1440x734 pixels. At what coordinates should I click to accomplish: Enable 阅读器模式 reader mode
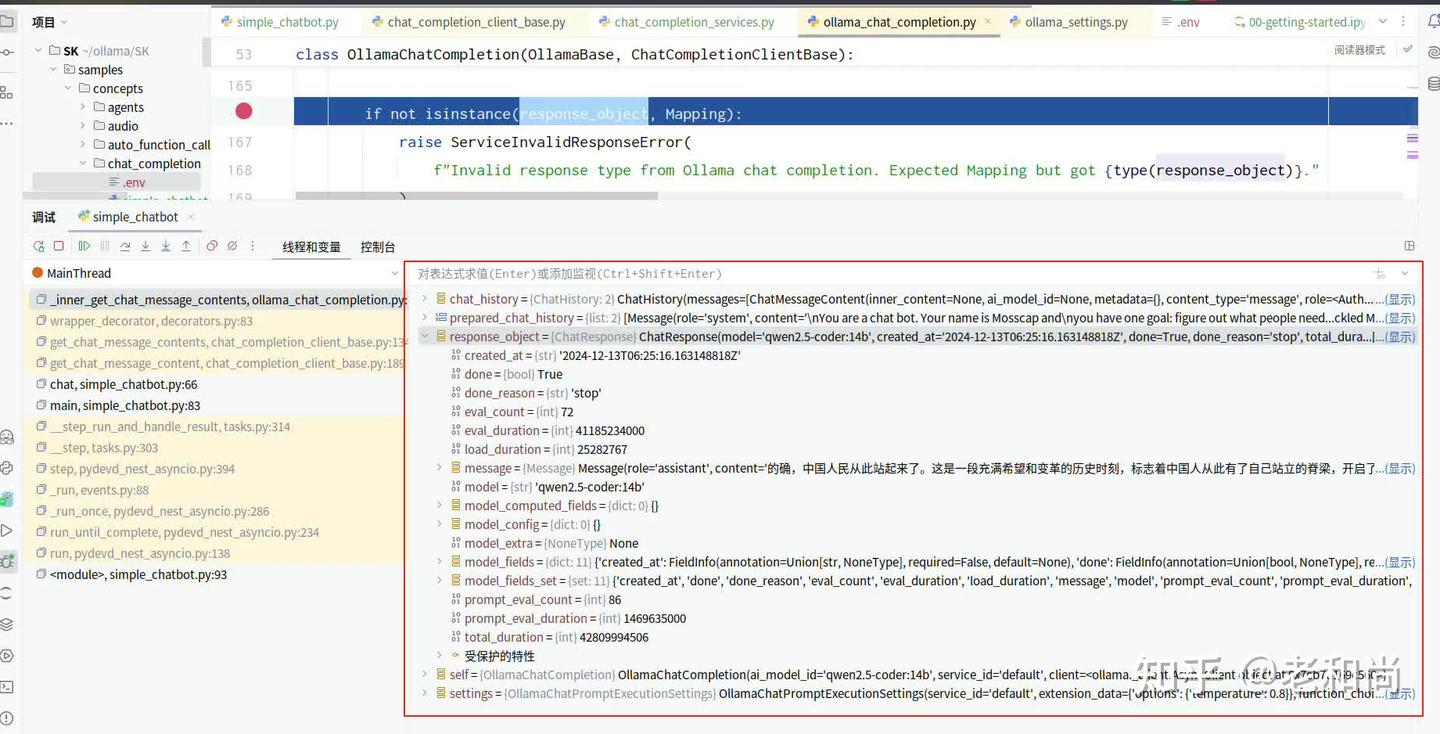click(x=1360, y=48)
